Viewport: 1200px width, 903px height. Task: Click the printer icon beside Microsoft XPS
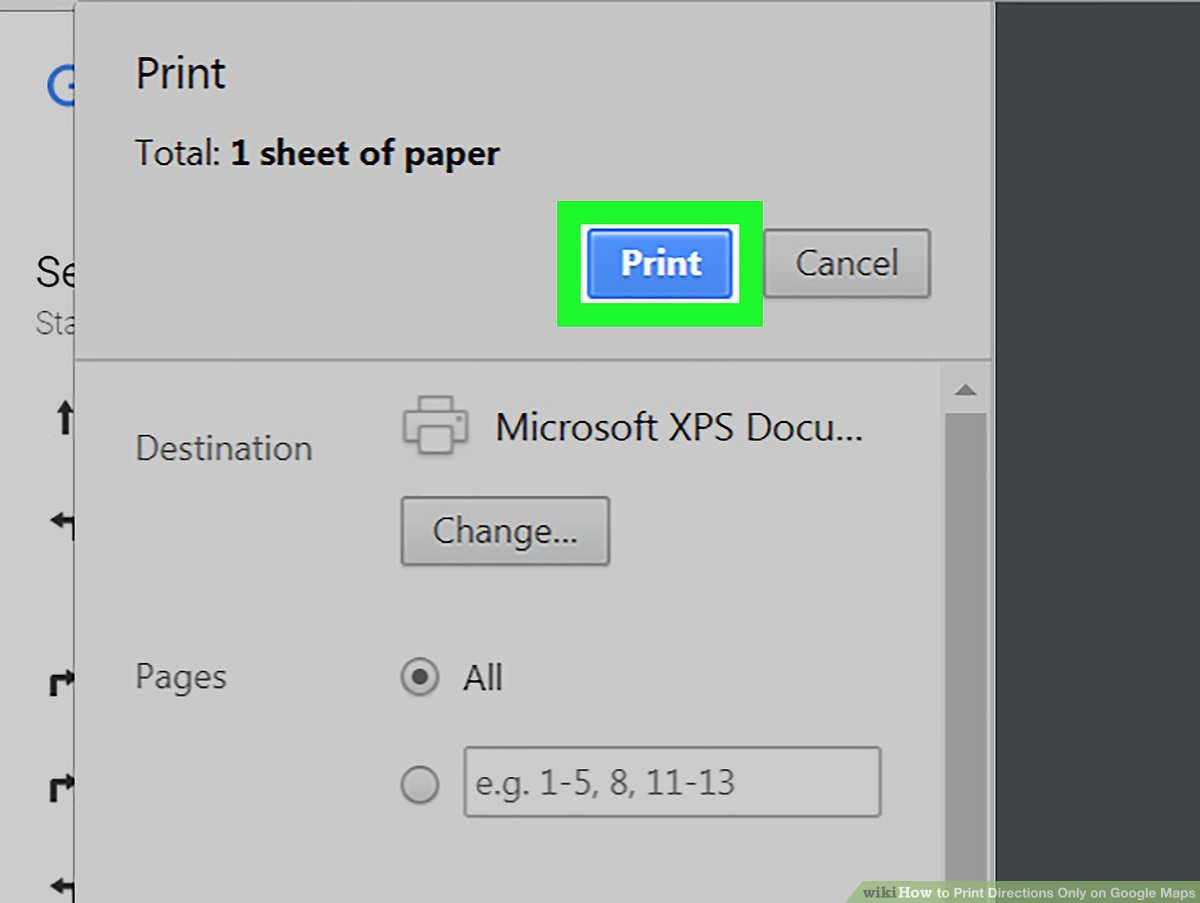pyautogui.click(x=435, y=424)
